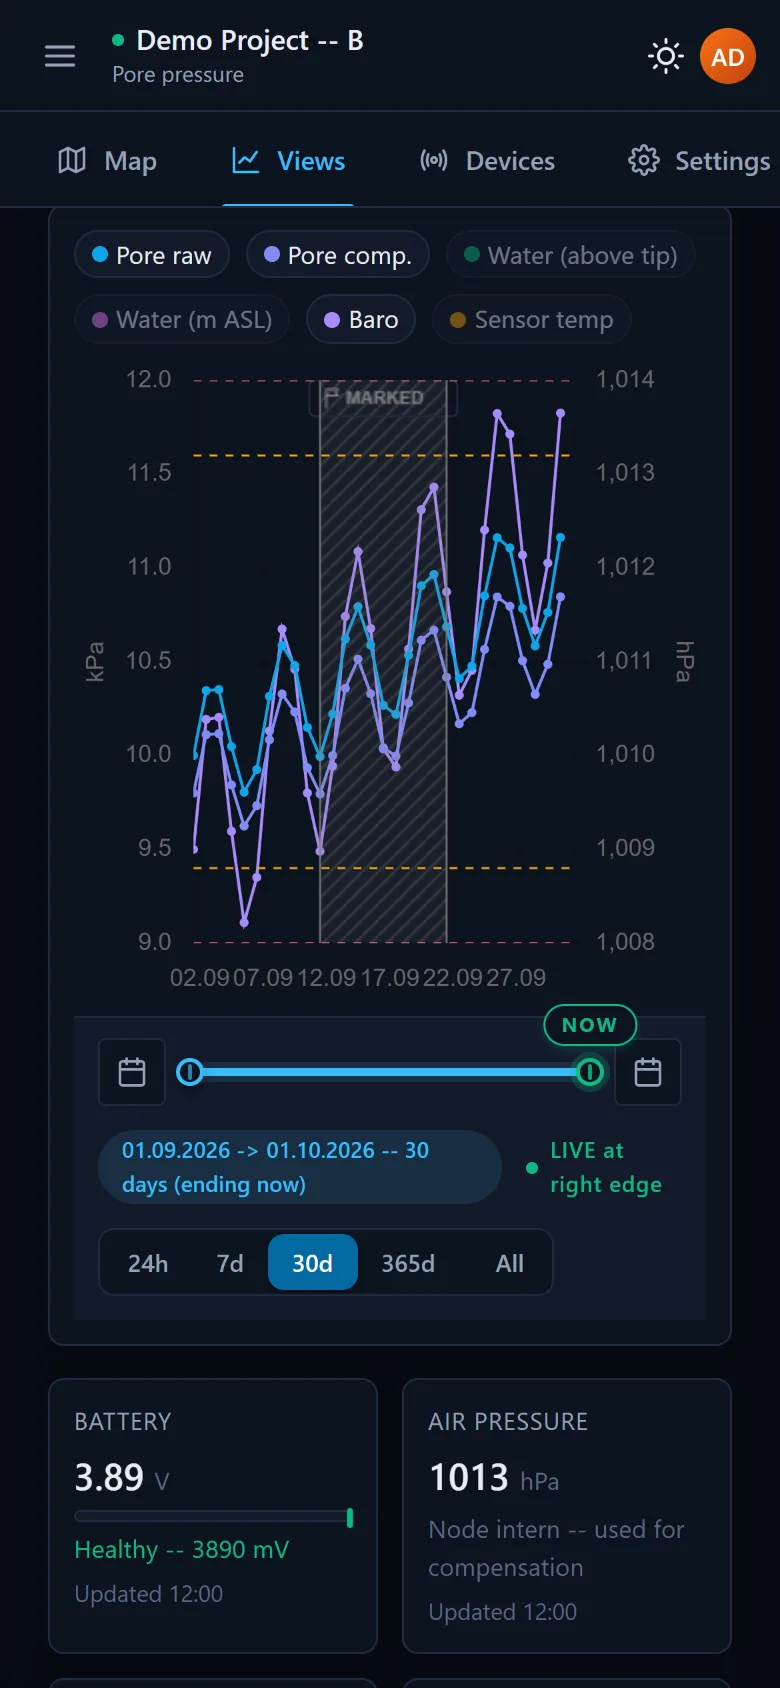Enable the Water (m ASL) series
The width and height of the screenshot is (780, 1688).
tap(182, 319)
